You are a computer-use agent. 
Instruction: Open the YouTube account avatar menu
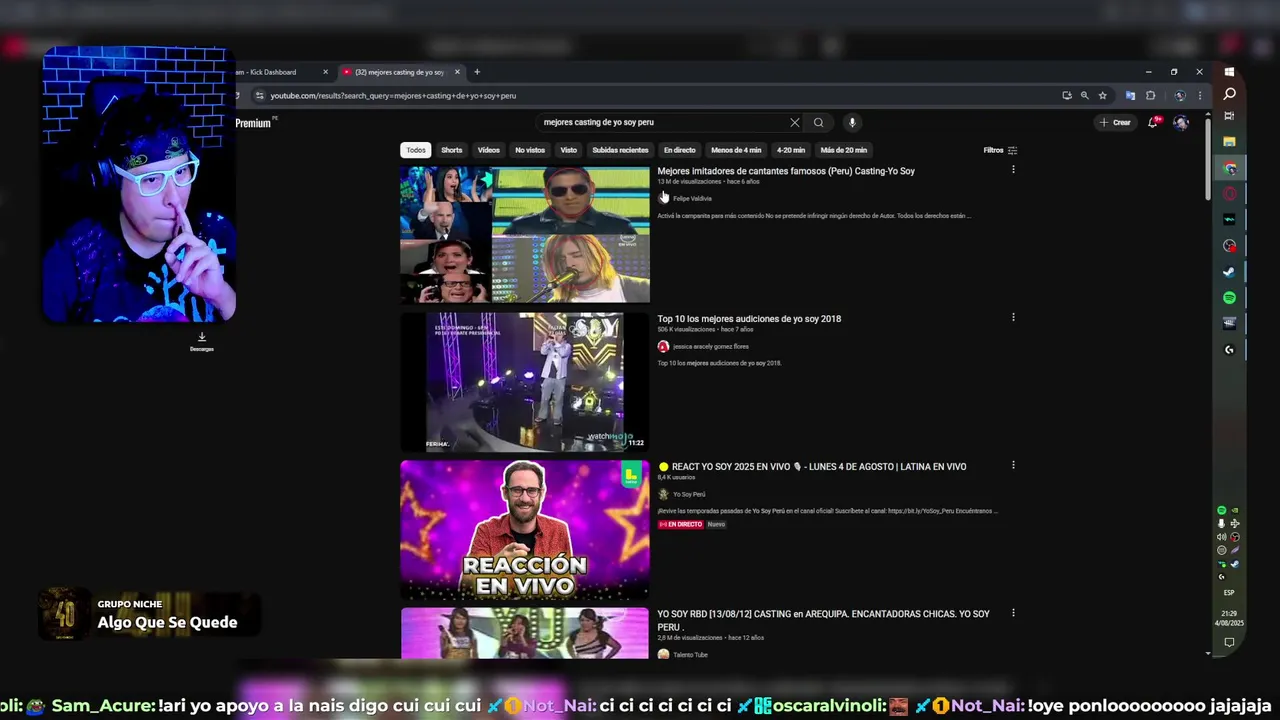pos(1181,122)
